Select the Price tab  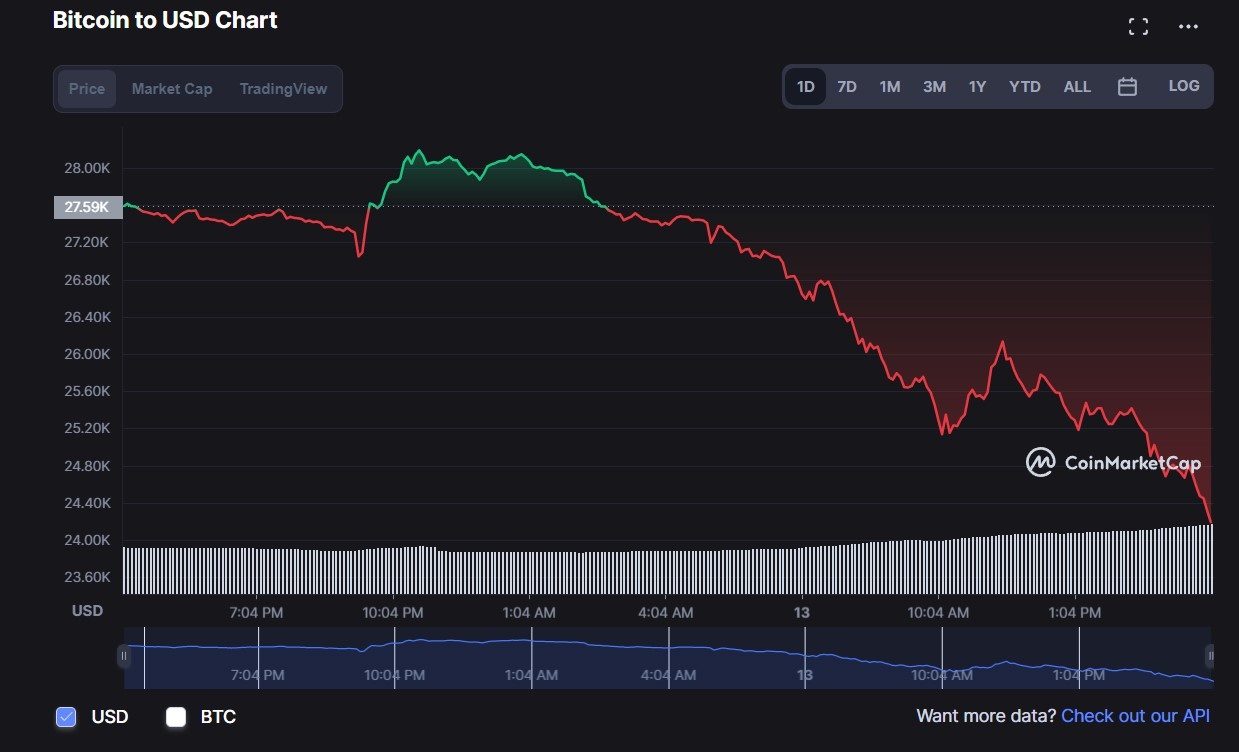pos(87,89)
